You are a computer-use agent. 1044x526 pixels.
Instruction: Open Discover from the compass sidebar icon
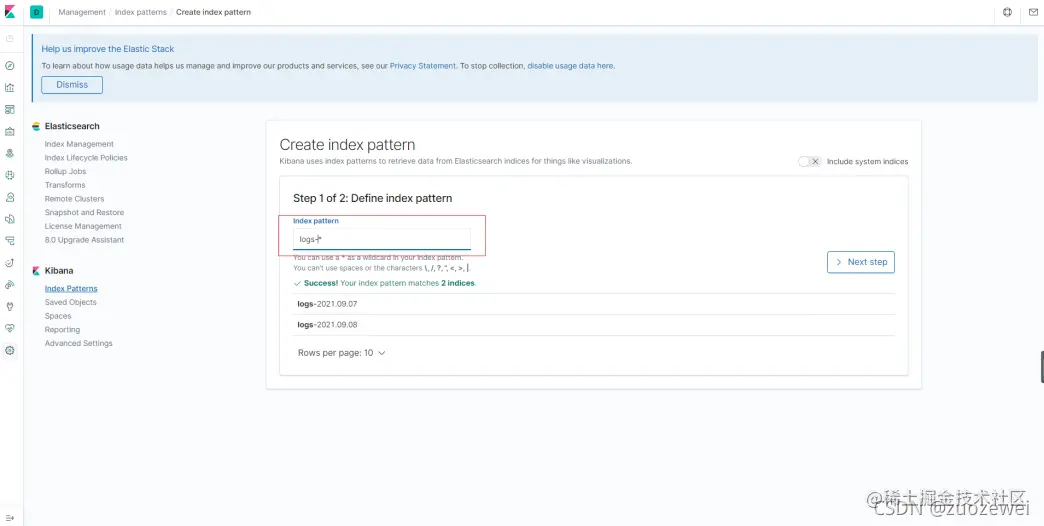10,66
